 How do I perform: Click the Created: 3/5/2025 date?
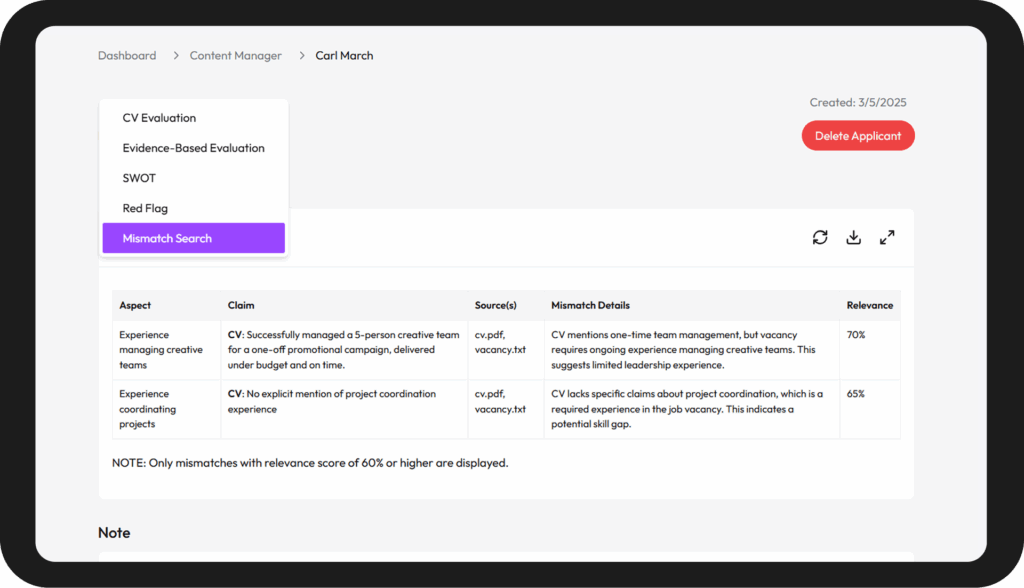point(858,103)
